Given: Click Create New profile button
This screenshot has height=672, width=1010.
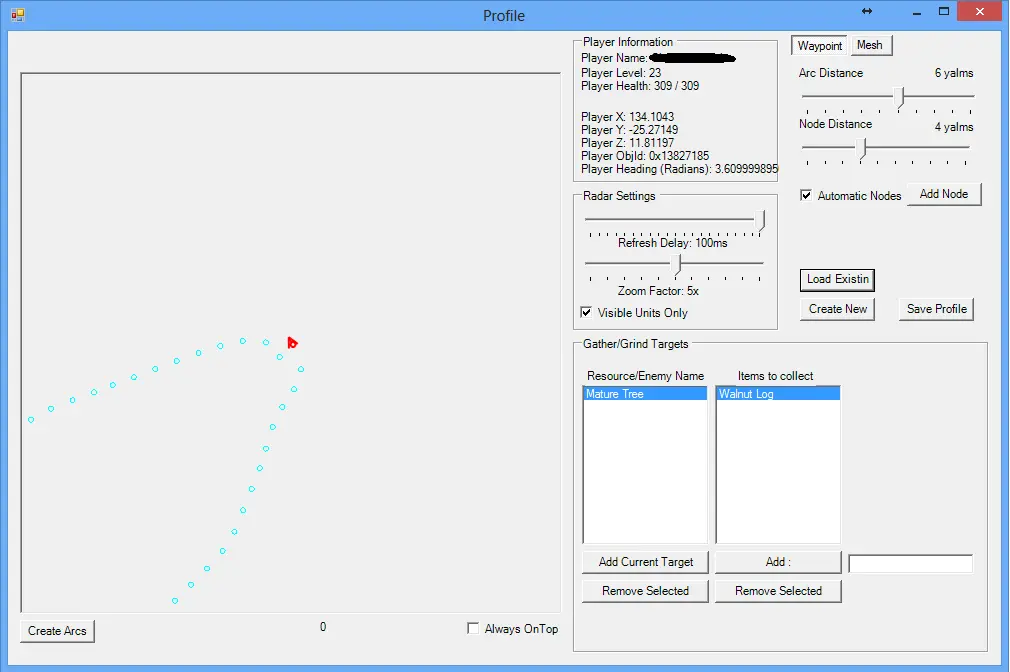Looking at the screenshot, I should click(838, 309).
